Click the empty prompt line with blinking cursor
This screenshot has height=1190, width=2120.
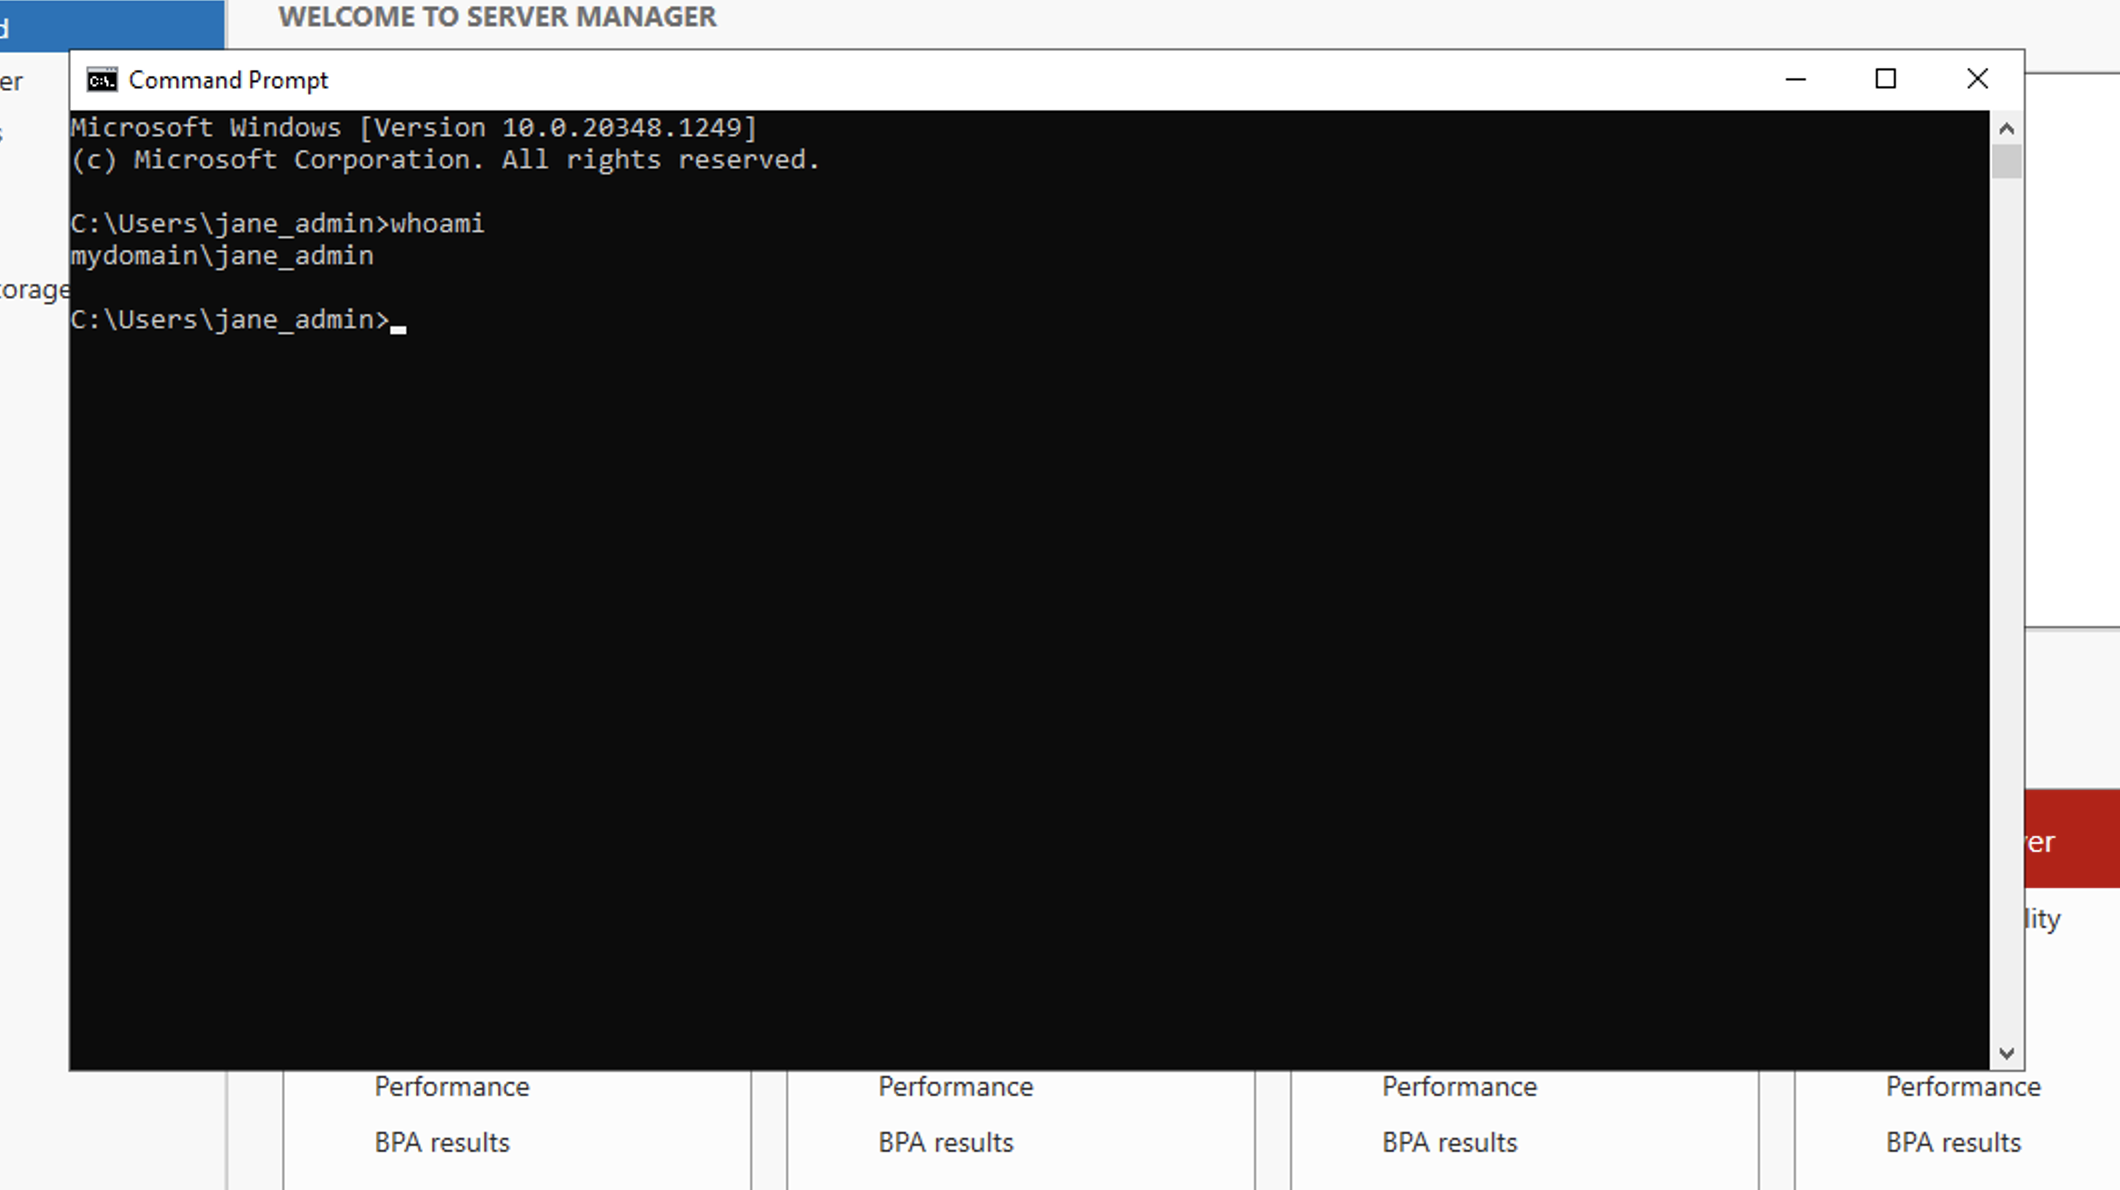(238, 320)
